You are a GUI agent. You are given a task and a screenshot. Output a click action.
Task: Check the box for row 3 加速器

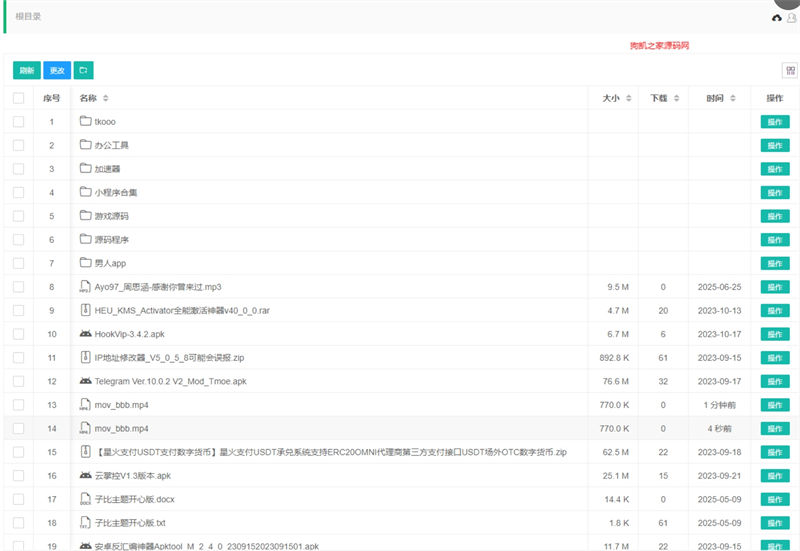[18, 169]
